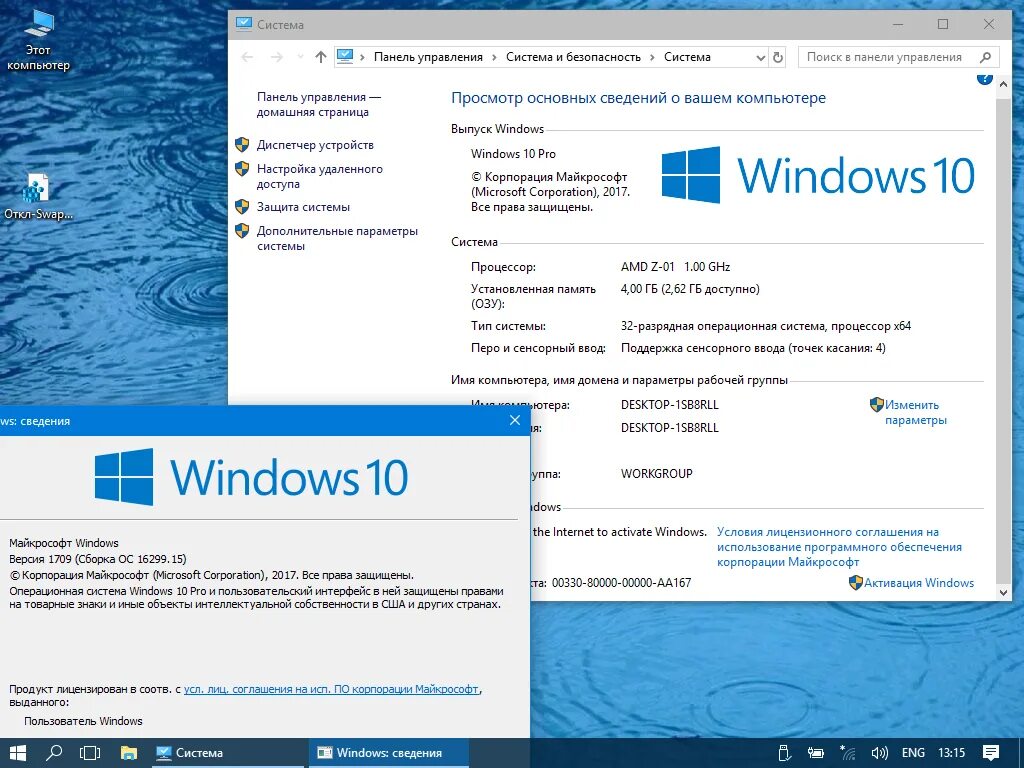
Task: Open taskbar Search
Action: [54, 753]
